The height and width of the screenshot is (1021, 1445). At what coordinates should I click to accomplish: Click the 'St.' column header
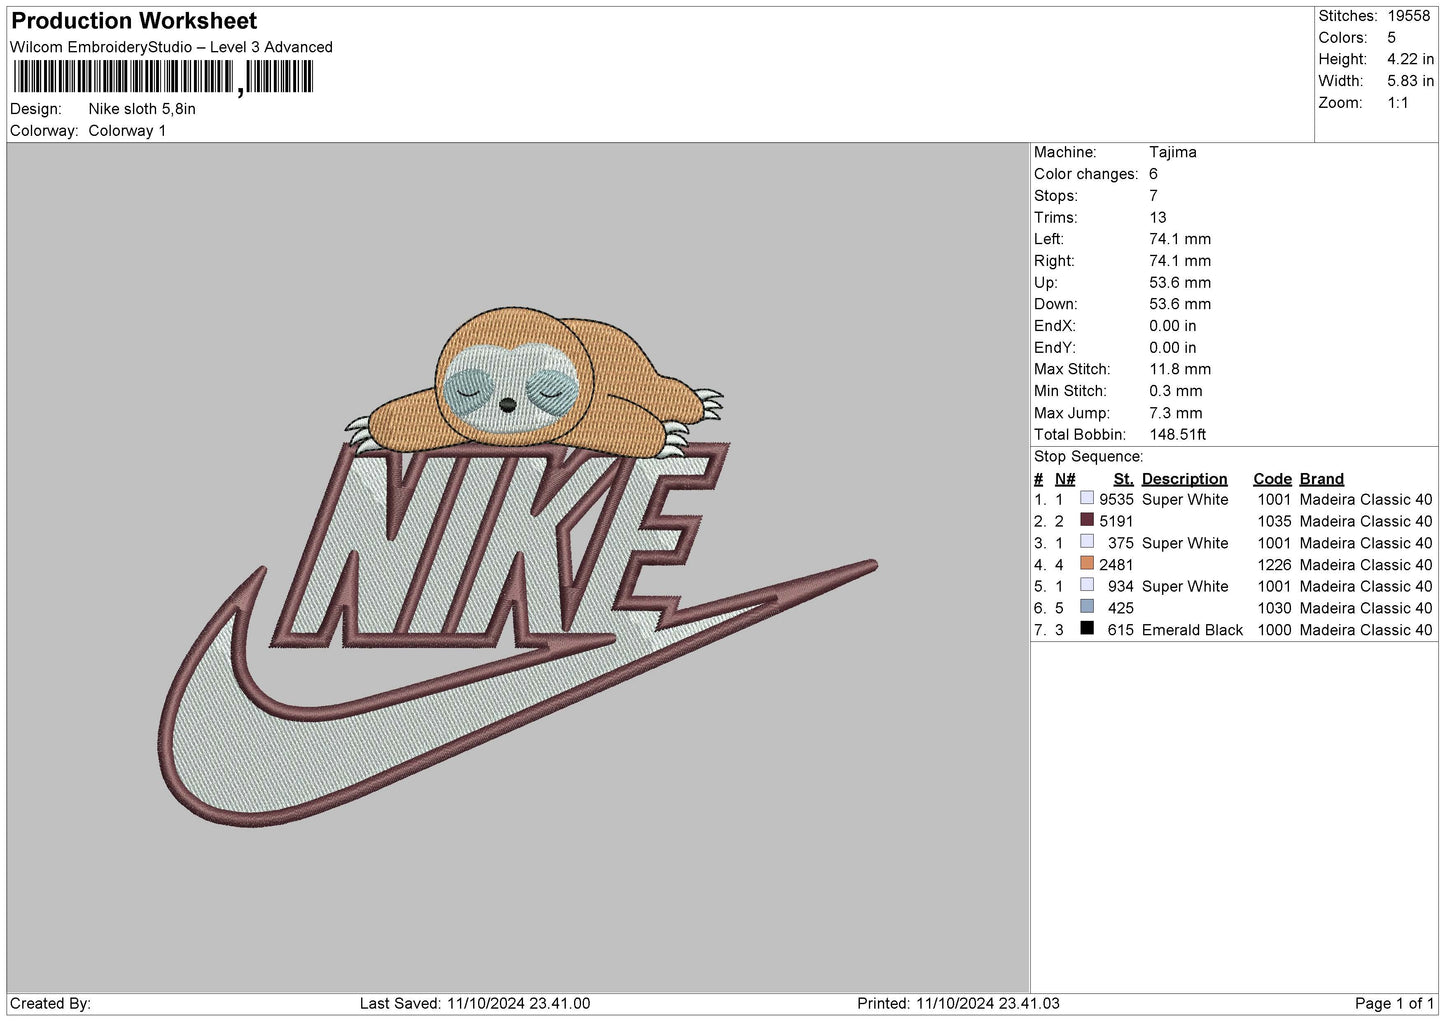1124,479
